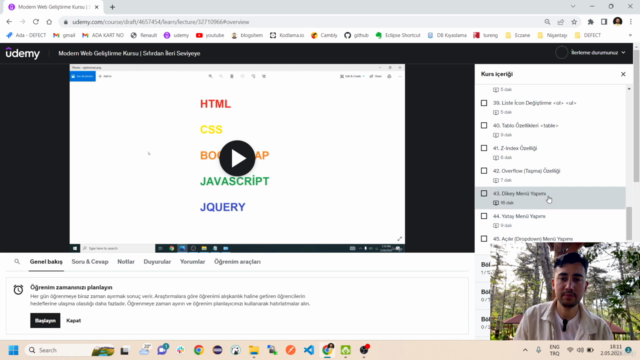Close the Modern Web Geliştirme Kursu tab
Viewport: 640px width, 360px height.
click(97, 7)
